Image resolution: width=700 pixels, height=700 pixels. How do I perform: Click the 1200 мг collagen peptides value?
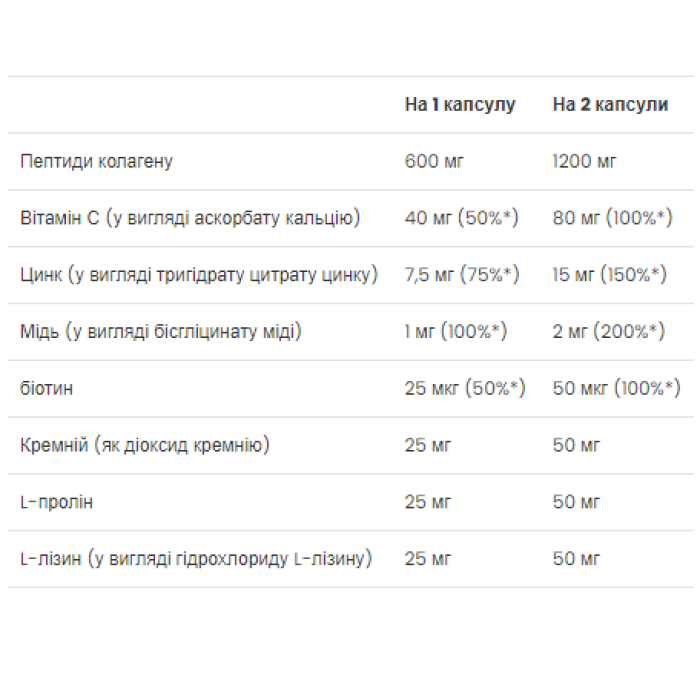click(585, 161)
